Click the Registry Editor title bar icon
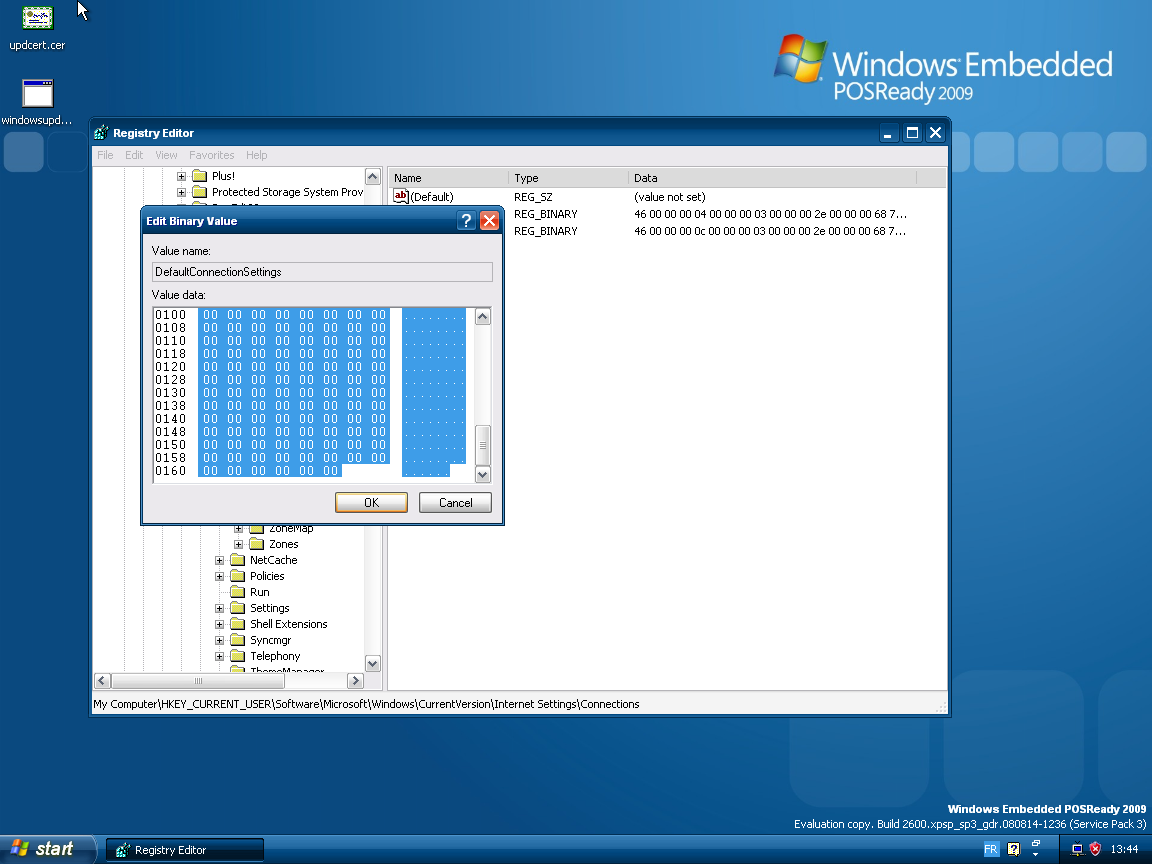 click(x=101, y=133)
